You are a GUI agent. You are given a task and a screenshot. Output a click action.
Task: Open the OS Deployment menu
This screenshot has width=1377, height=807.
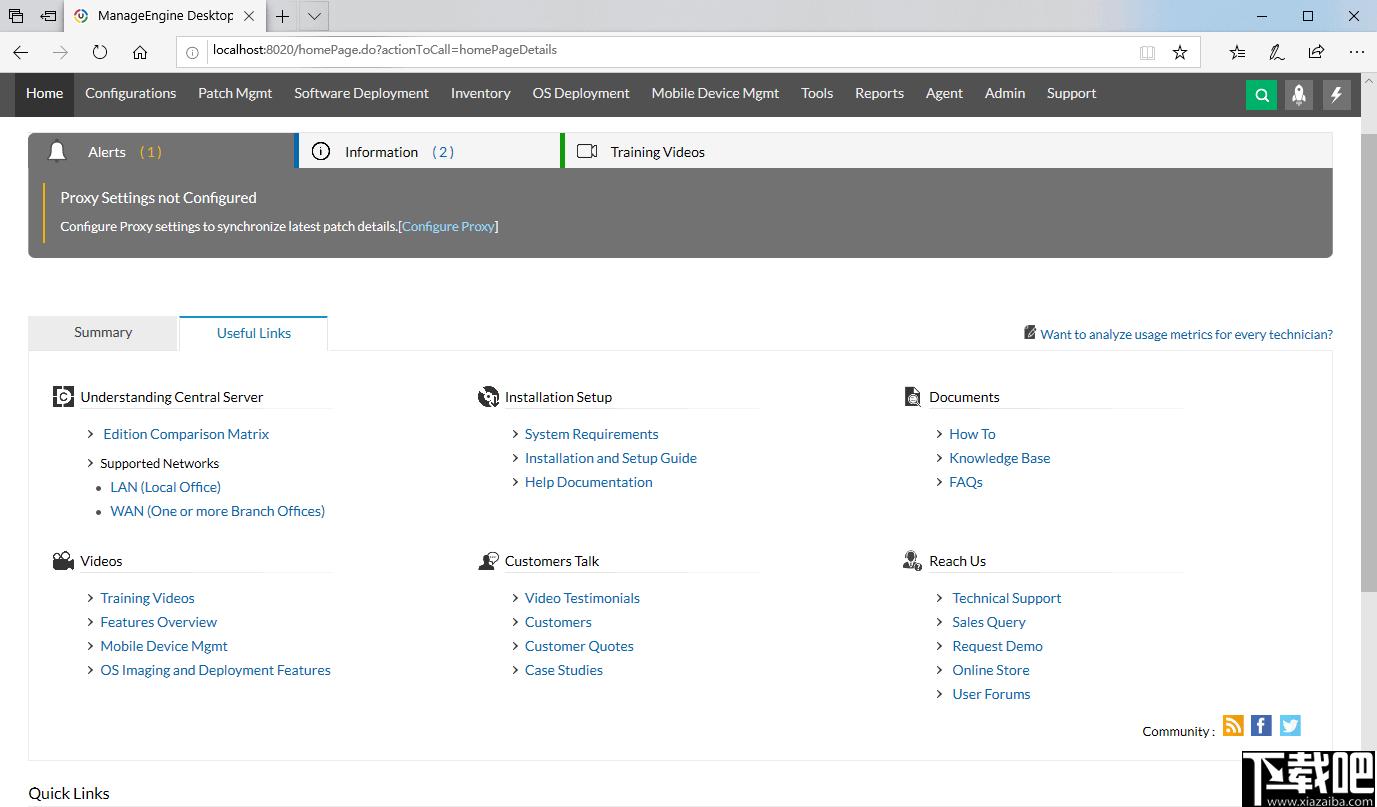click(581, 93)
